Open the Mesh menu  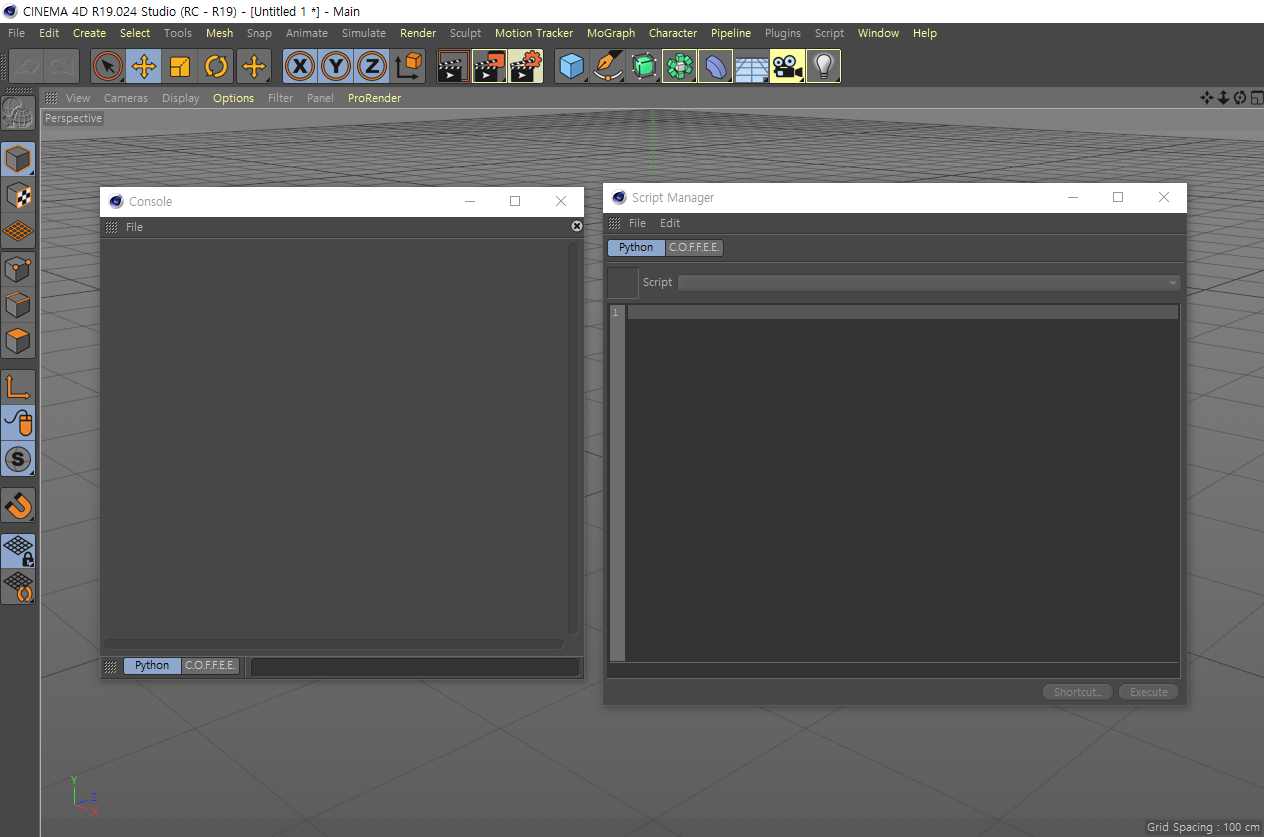click(x=219, y=33)
